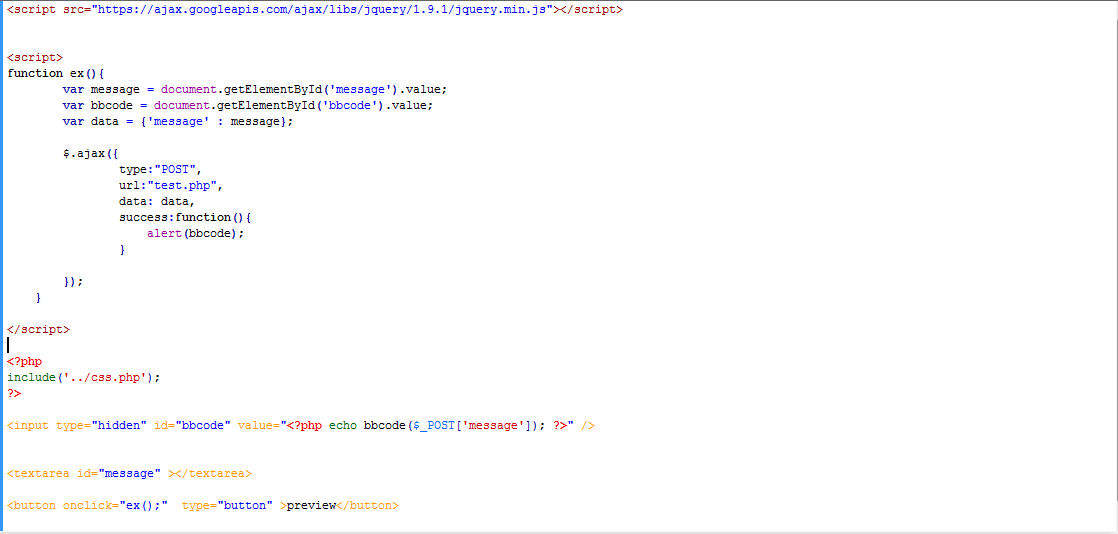Click the 'var bbcode' declaration line
This screenshot has width=1118, height=534.
[247, 106]
